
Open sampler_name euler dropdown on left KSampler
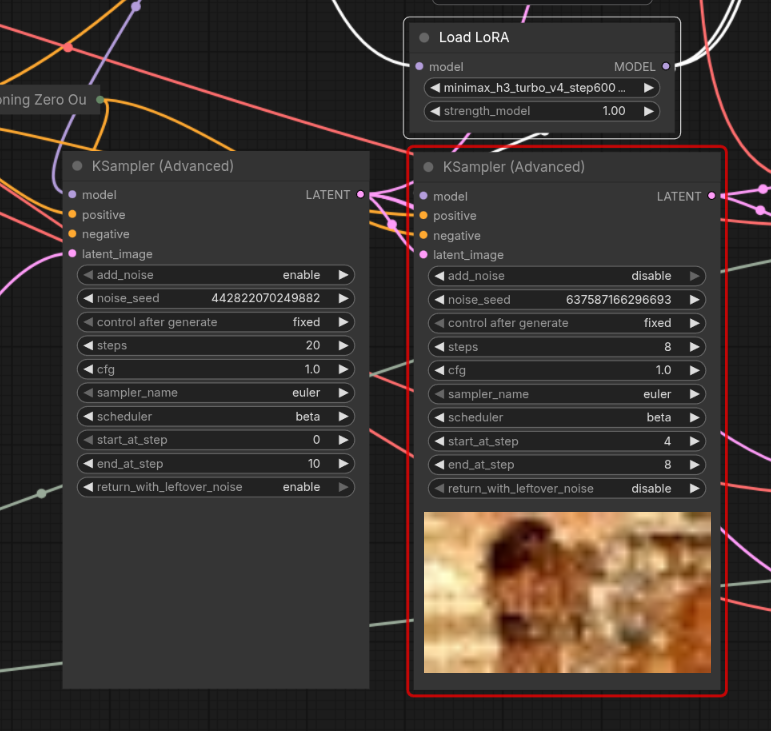pyautogui.click(x=216, y=393)
